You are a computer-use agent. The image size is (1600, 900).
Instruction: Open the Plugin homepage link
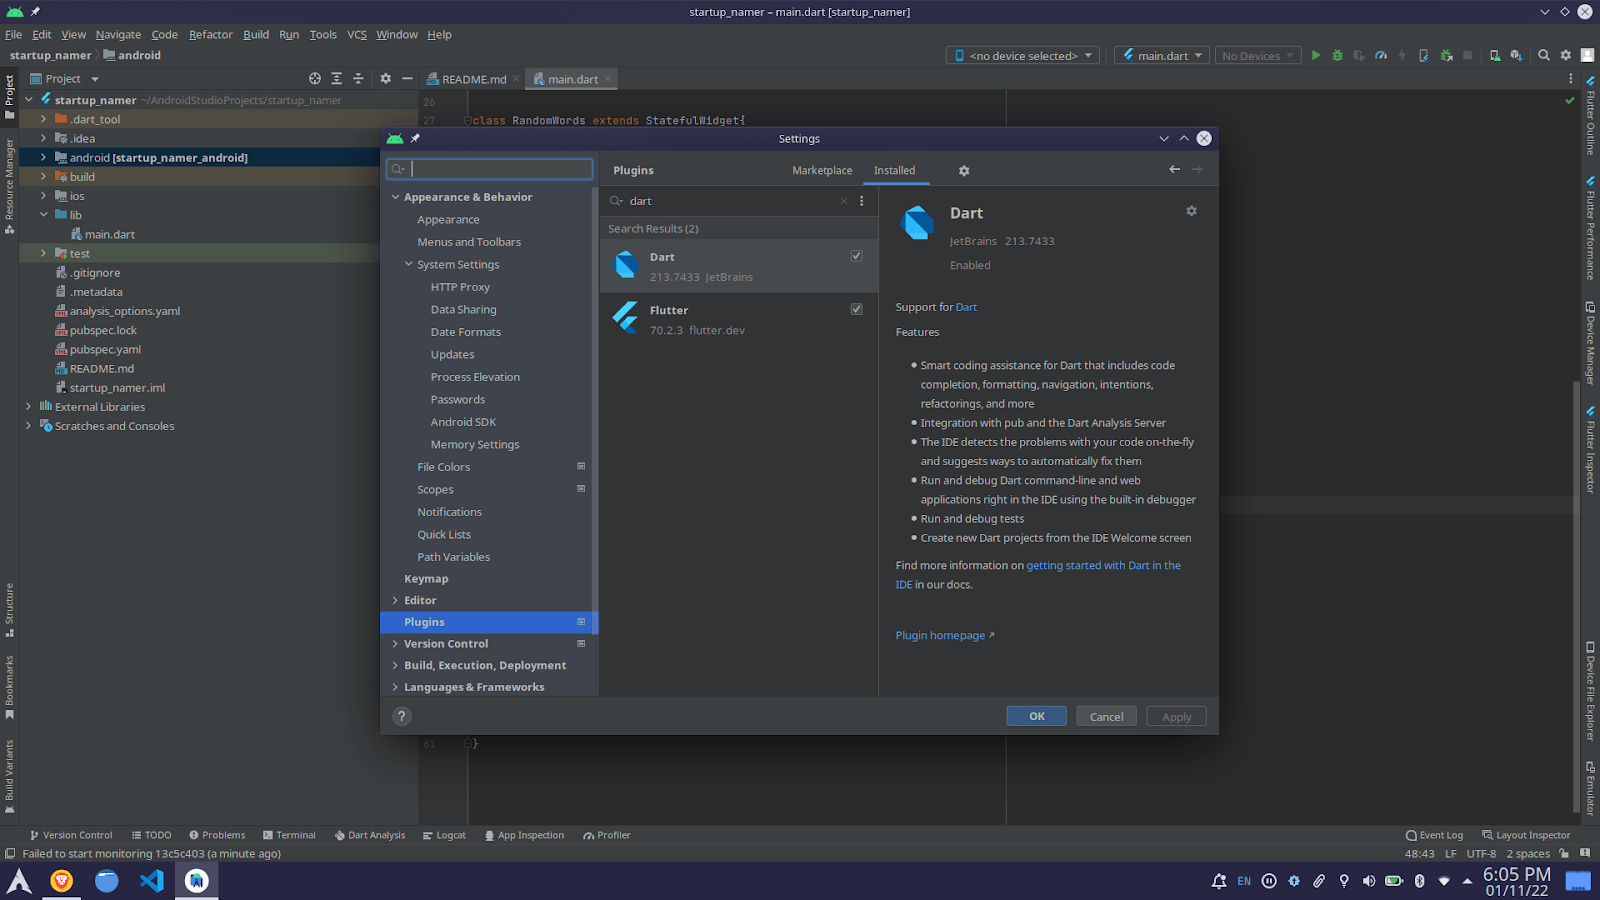click(944, 635)
